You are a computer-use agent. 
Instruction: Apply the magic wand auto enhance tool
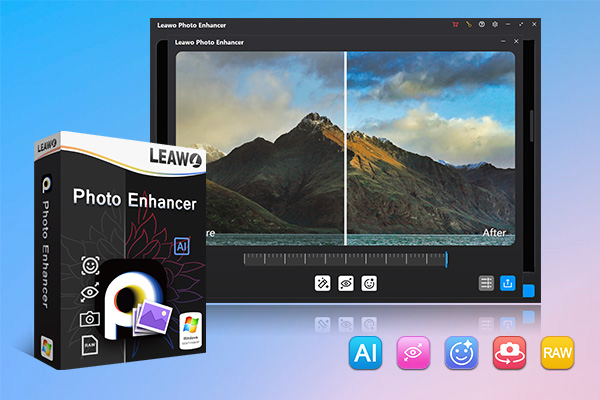tap(323, 284)
